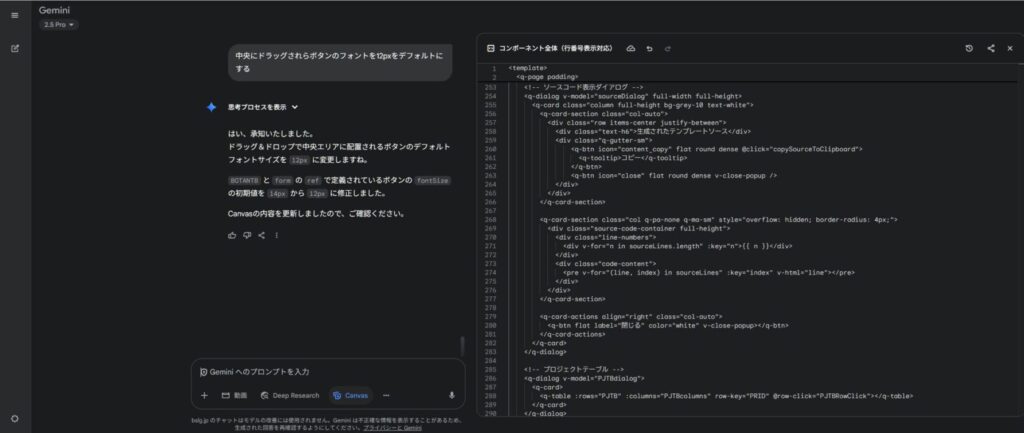Give the response a thumbs up

(232, 235)
